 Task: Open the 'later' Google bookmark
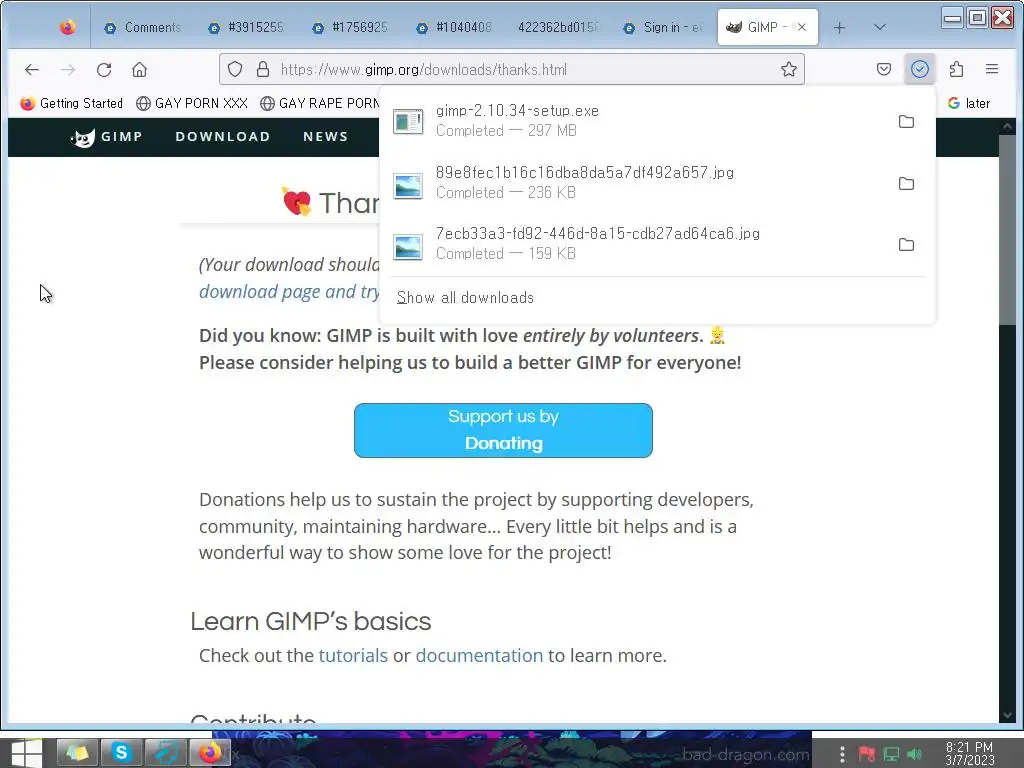point(969,103)
